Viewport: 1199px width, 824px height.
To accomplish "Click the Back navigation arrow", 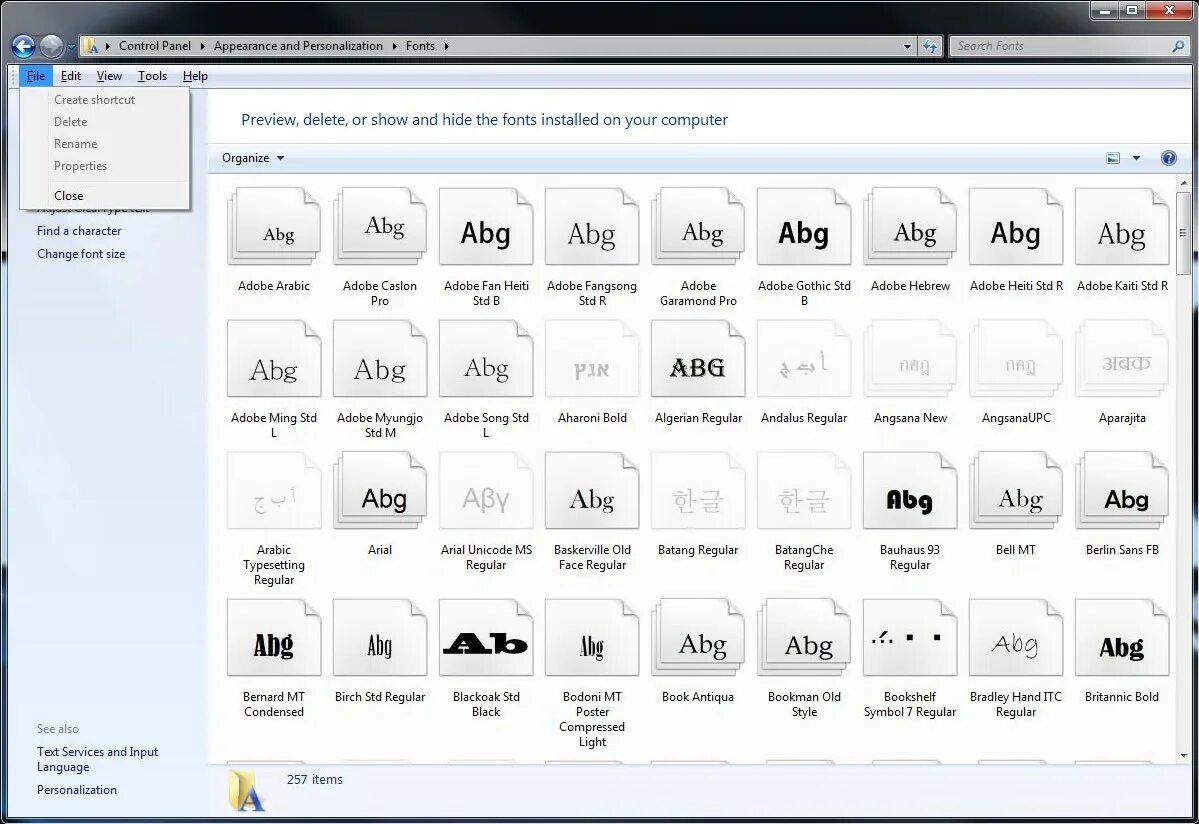I will [x=24, y=47].
